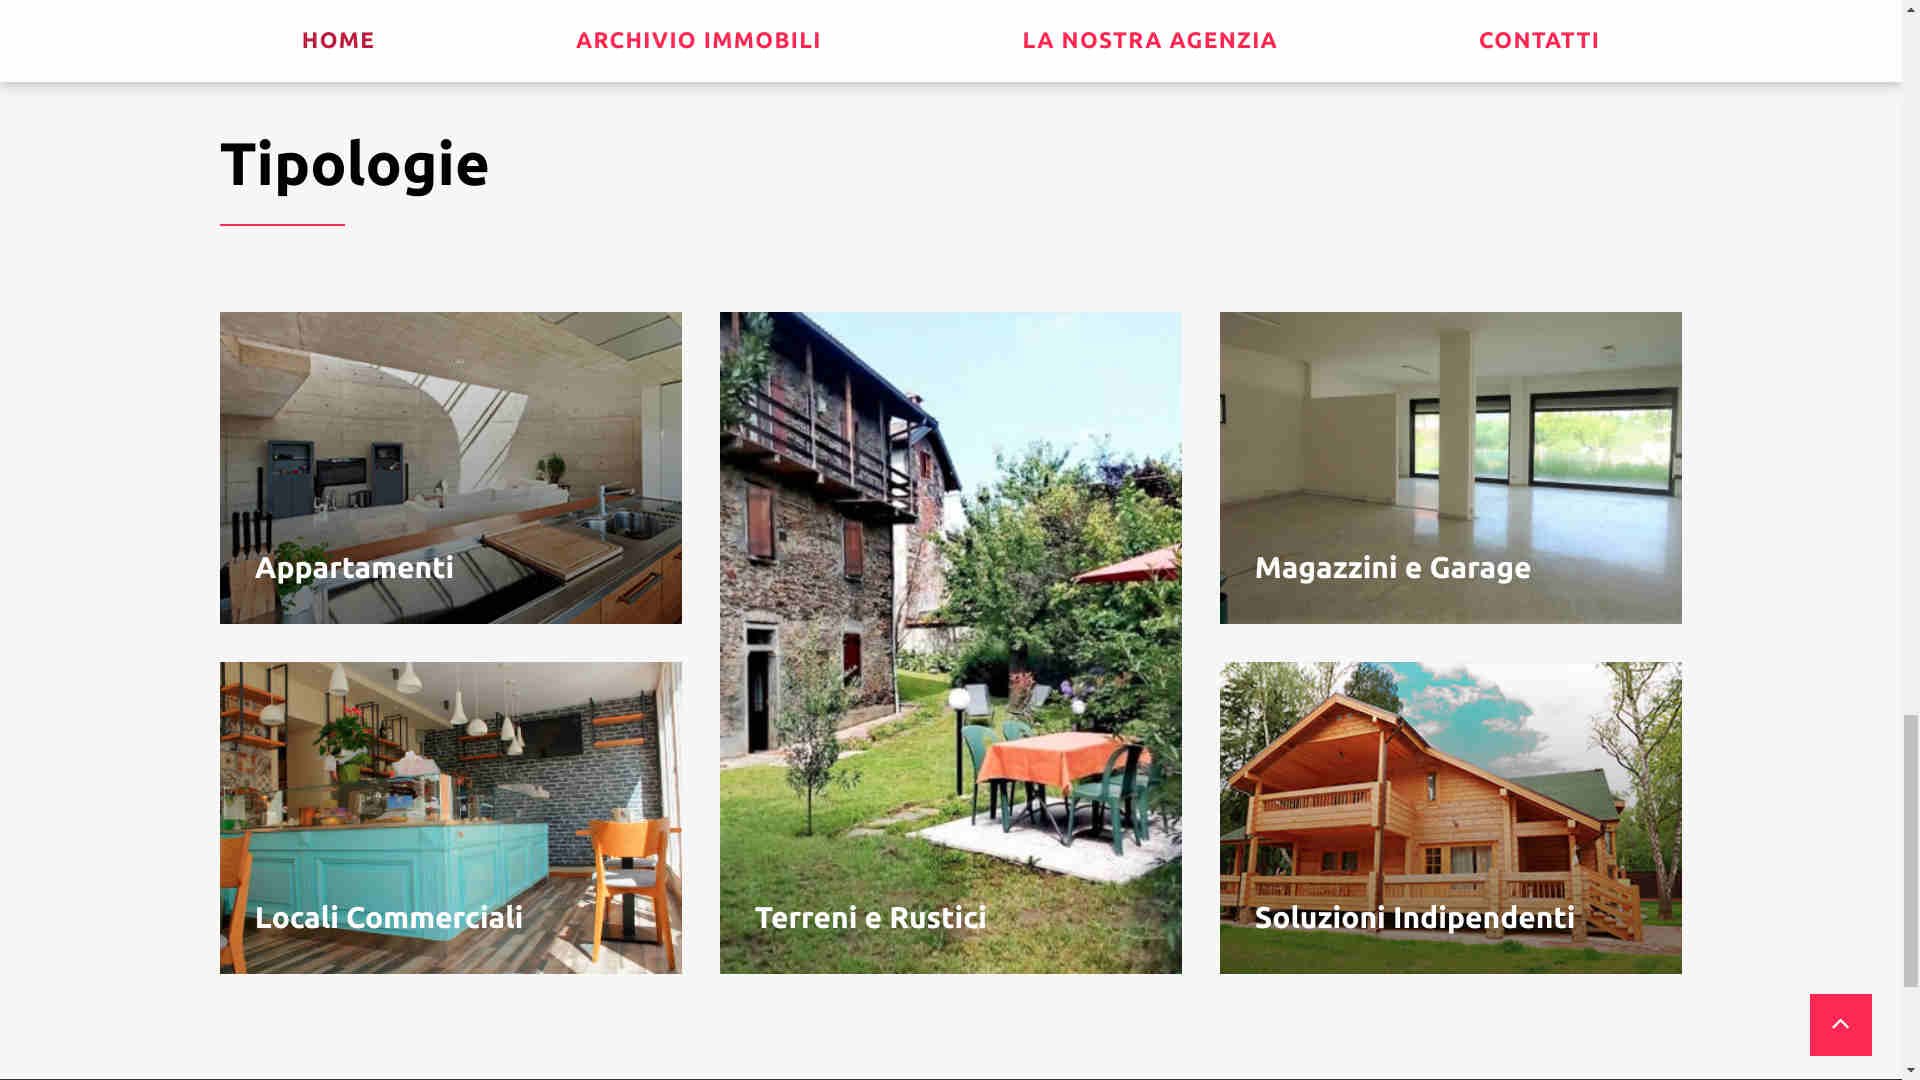Open the CONTATTI menu link
The height and width of the screenshot is (1080, 1920).
point(1539,40)
